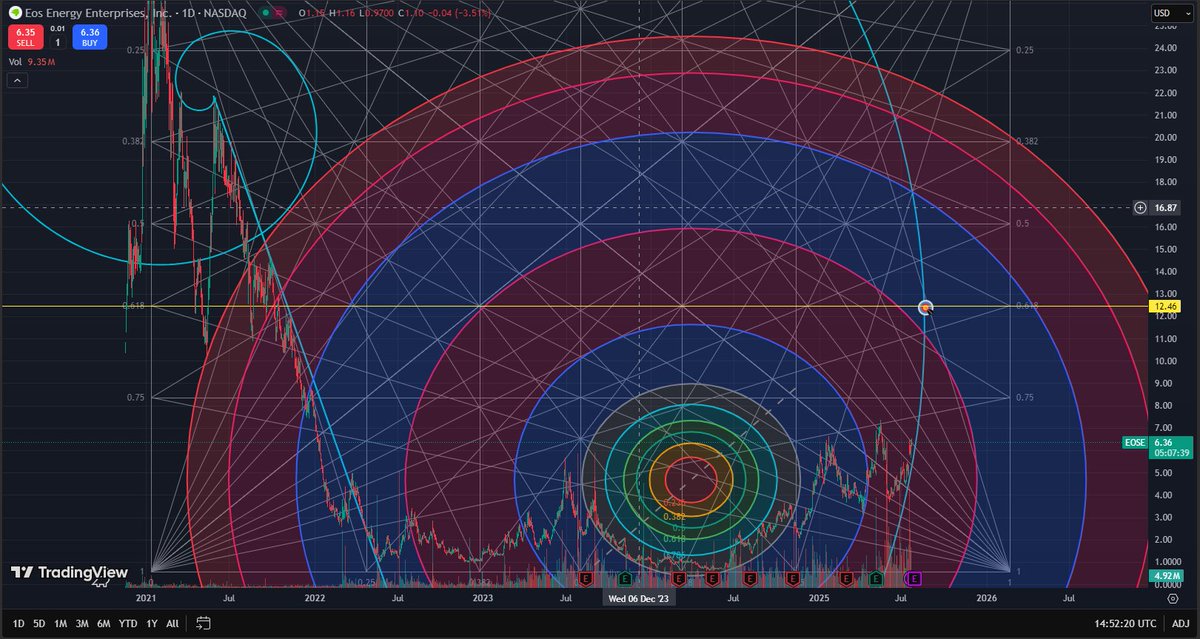Screen dimensions: 1200x639
Task: Click the 24.00 price axis label
Action: 1164,48
